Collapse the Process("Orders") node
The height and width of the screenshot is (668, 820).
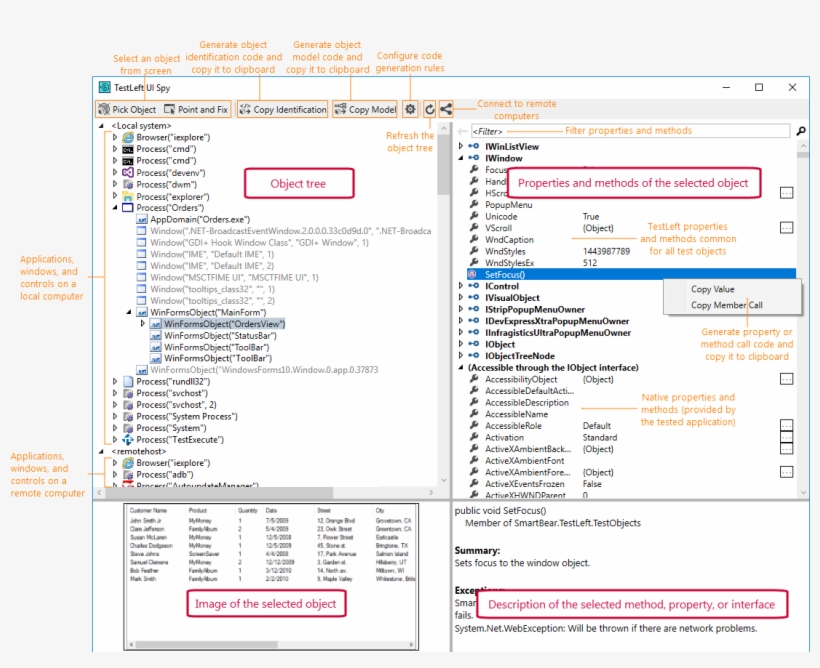(x=115, y=208)
